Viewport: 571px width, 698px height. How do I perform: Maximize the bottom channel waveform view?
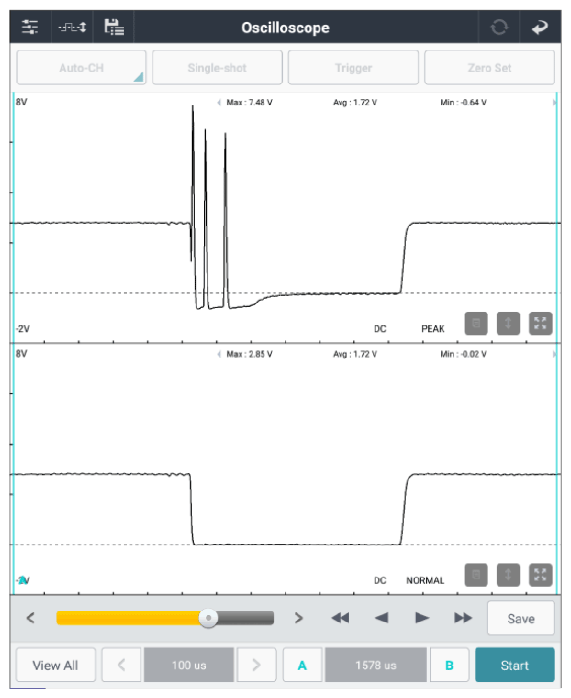[x=540, y=575]
